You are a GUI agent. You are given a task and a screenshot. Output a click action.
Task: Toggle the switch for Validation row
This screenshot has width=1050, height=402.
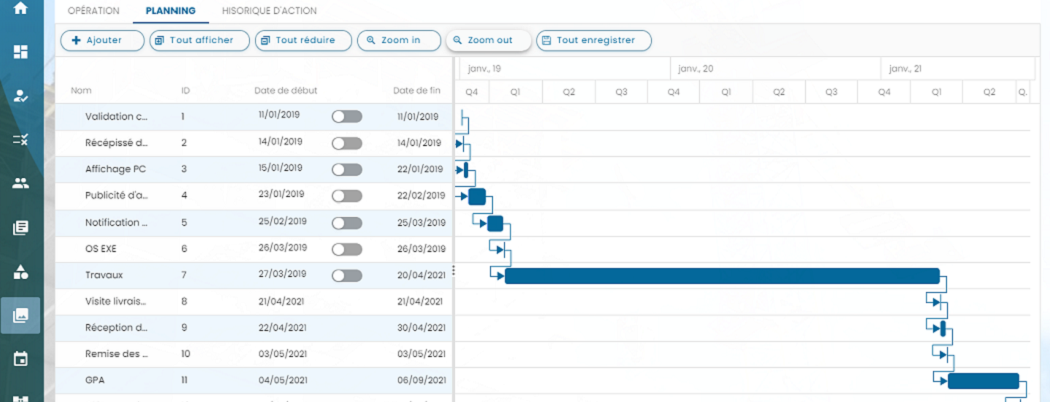point(347,117)
